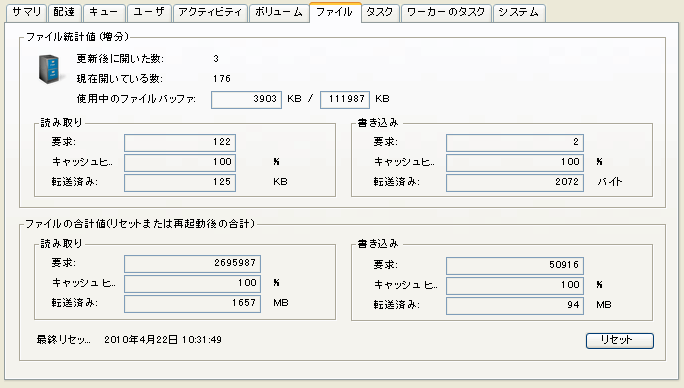The height and width of the screenshot is (388, 684).
Task: Select the incremental read requests field 122
Action: click(x=180, y=142)
